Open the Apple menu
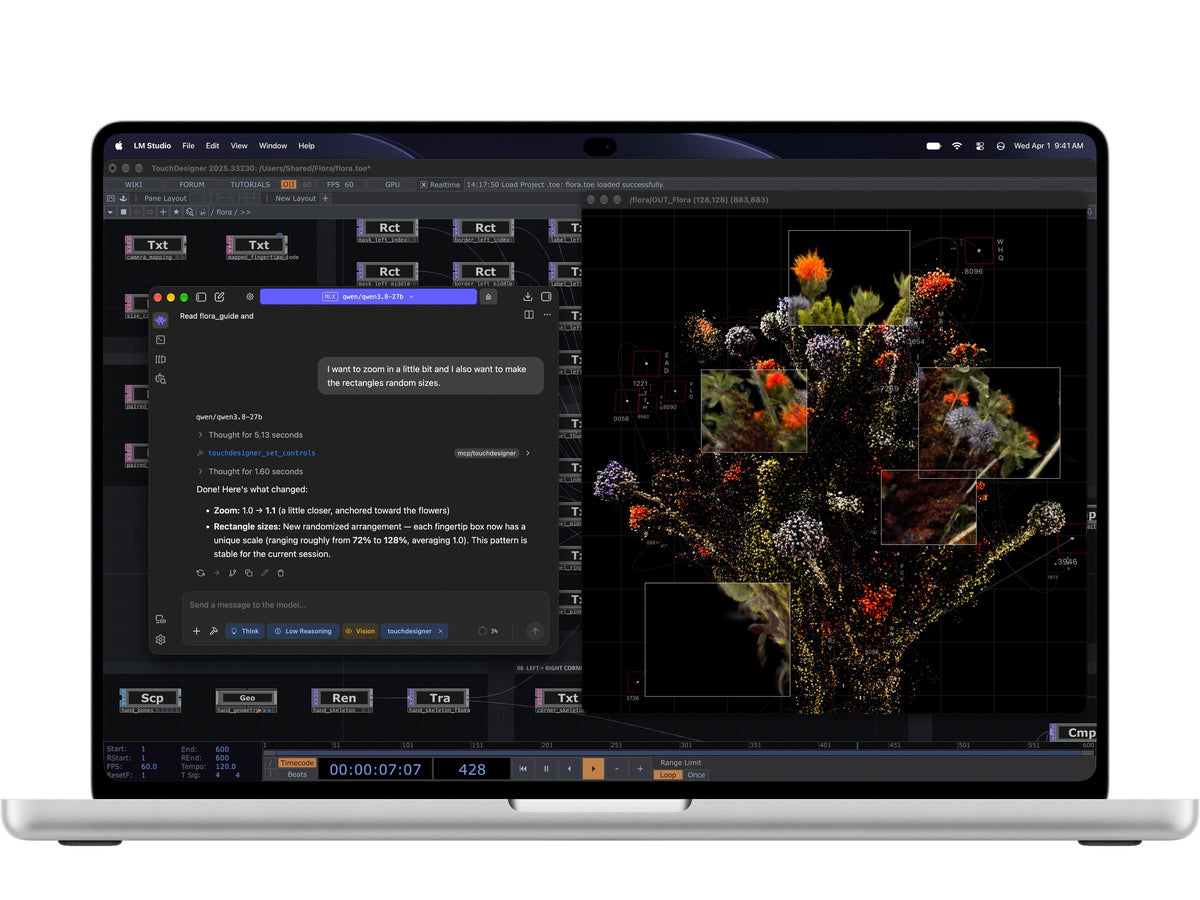This screenshot has width=1200, height=900. click(118, 146)
